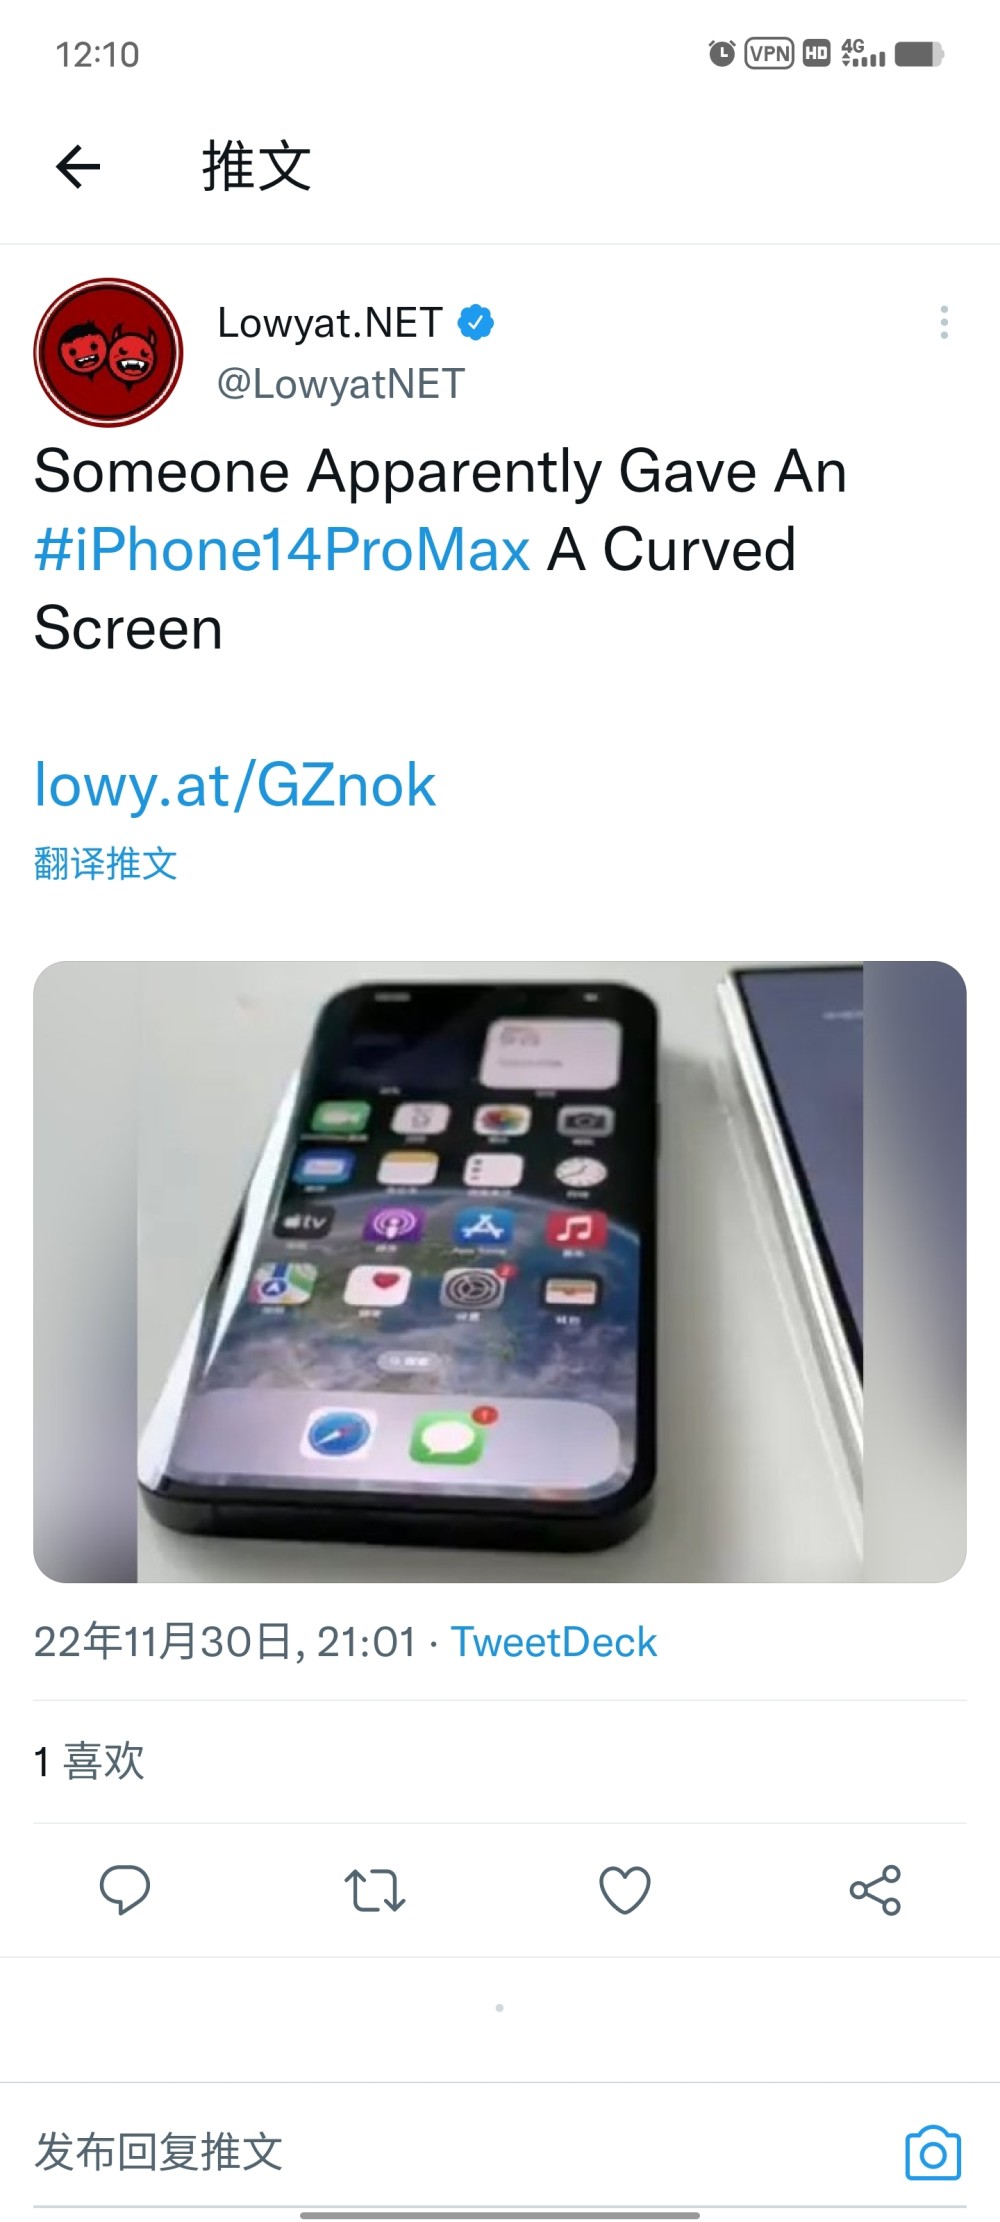Tap the back arrow icon
Viewport: 1000px width, 2222px height.
(x=78, y=166)
